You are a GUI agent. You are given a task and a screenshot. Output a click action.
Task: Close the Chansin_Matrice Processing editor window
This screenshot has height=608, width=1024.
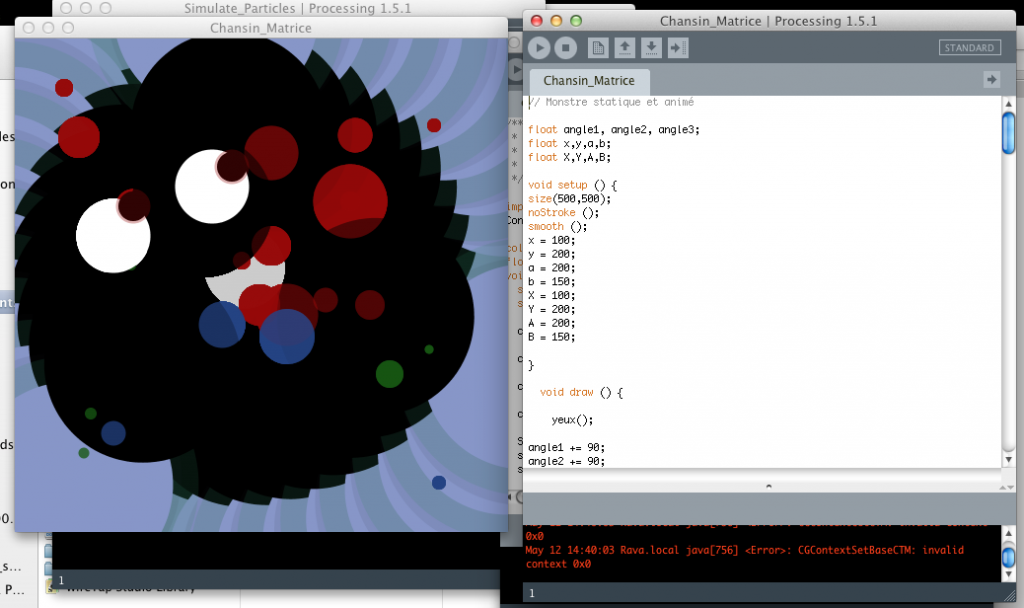pyautogui.click(x=537, y=21)
